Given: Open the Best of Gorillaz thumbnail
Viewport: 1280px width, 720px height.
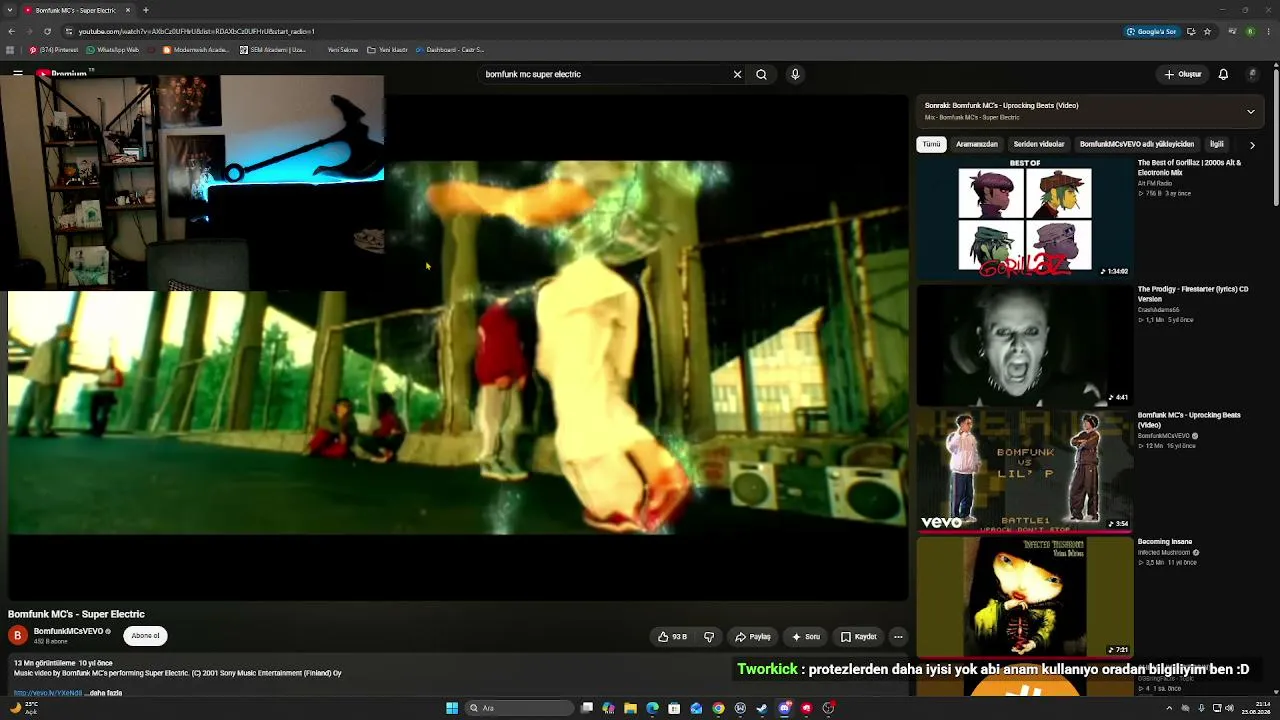Looking at the screenshot, I should point(1024,219).
